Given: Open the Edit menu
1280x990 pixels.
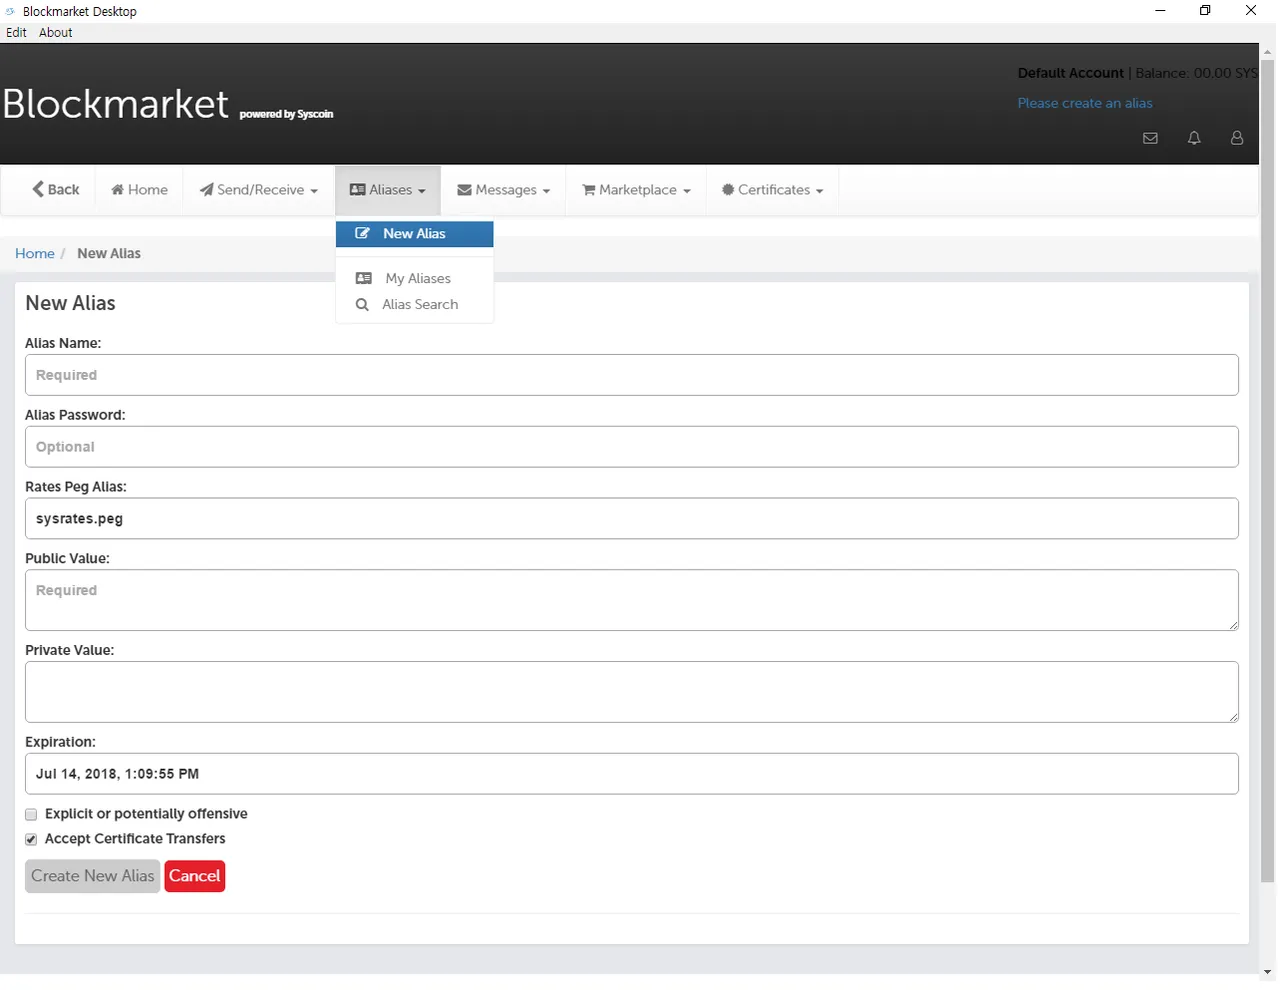Looking at the screenshot, I should click(x=16, y=32).
